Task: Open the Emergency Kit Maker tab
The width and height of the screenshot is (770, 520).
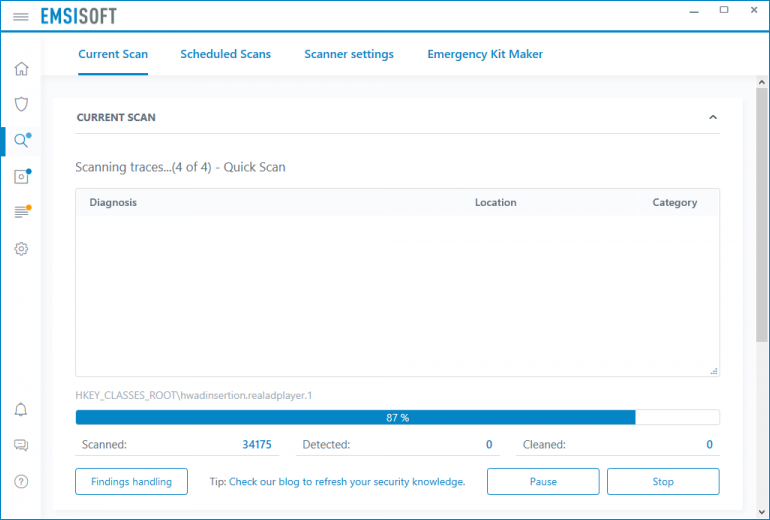Action: point(485,54)
